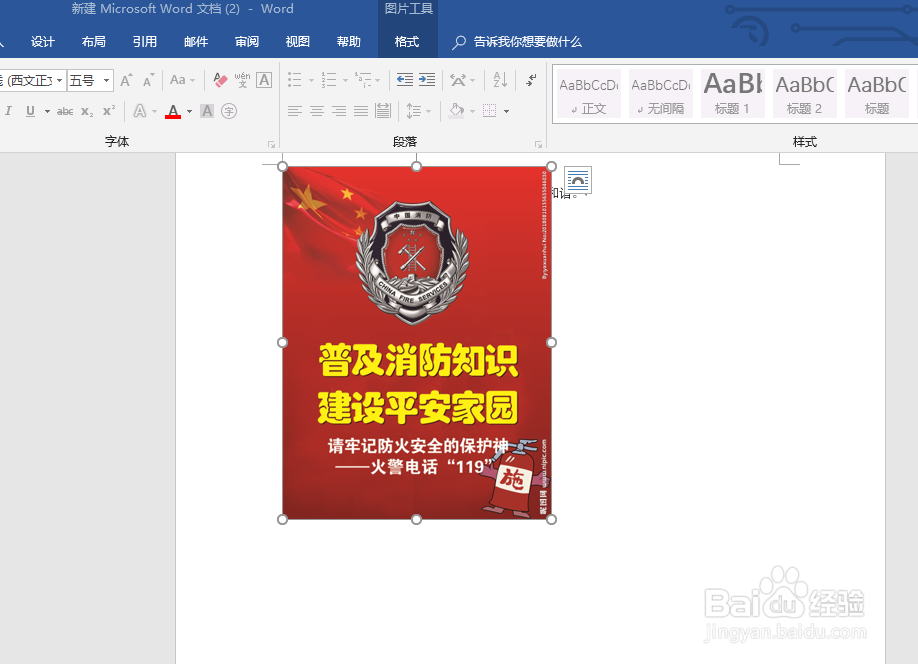Apply distributed alignment icon
Screen dimensions: 918x664
point(383,111)
